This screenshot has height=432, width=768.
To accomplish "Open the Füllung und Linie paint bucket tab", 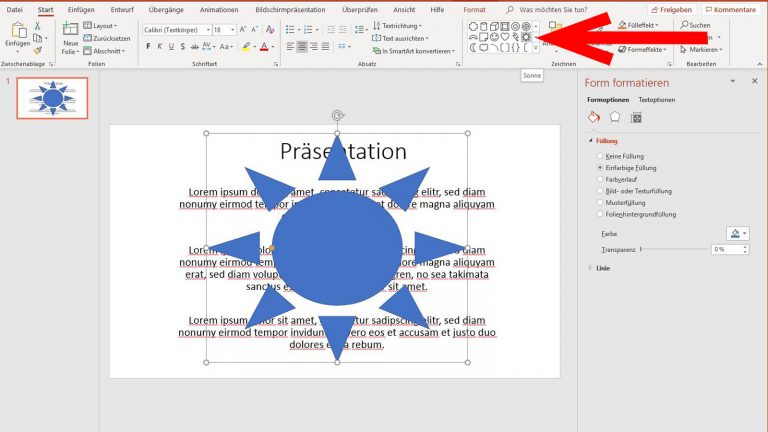I will (594, 118).
